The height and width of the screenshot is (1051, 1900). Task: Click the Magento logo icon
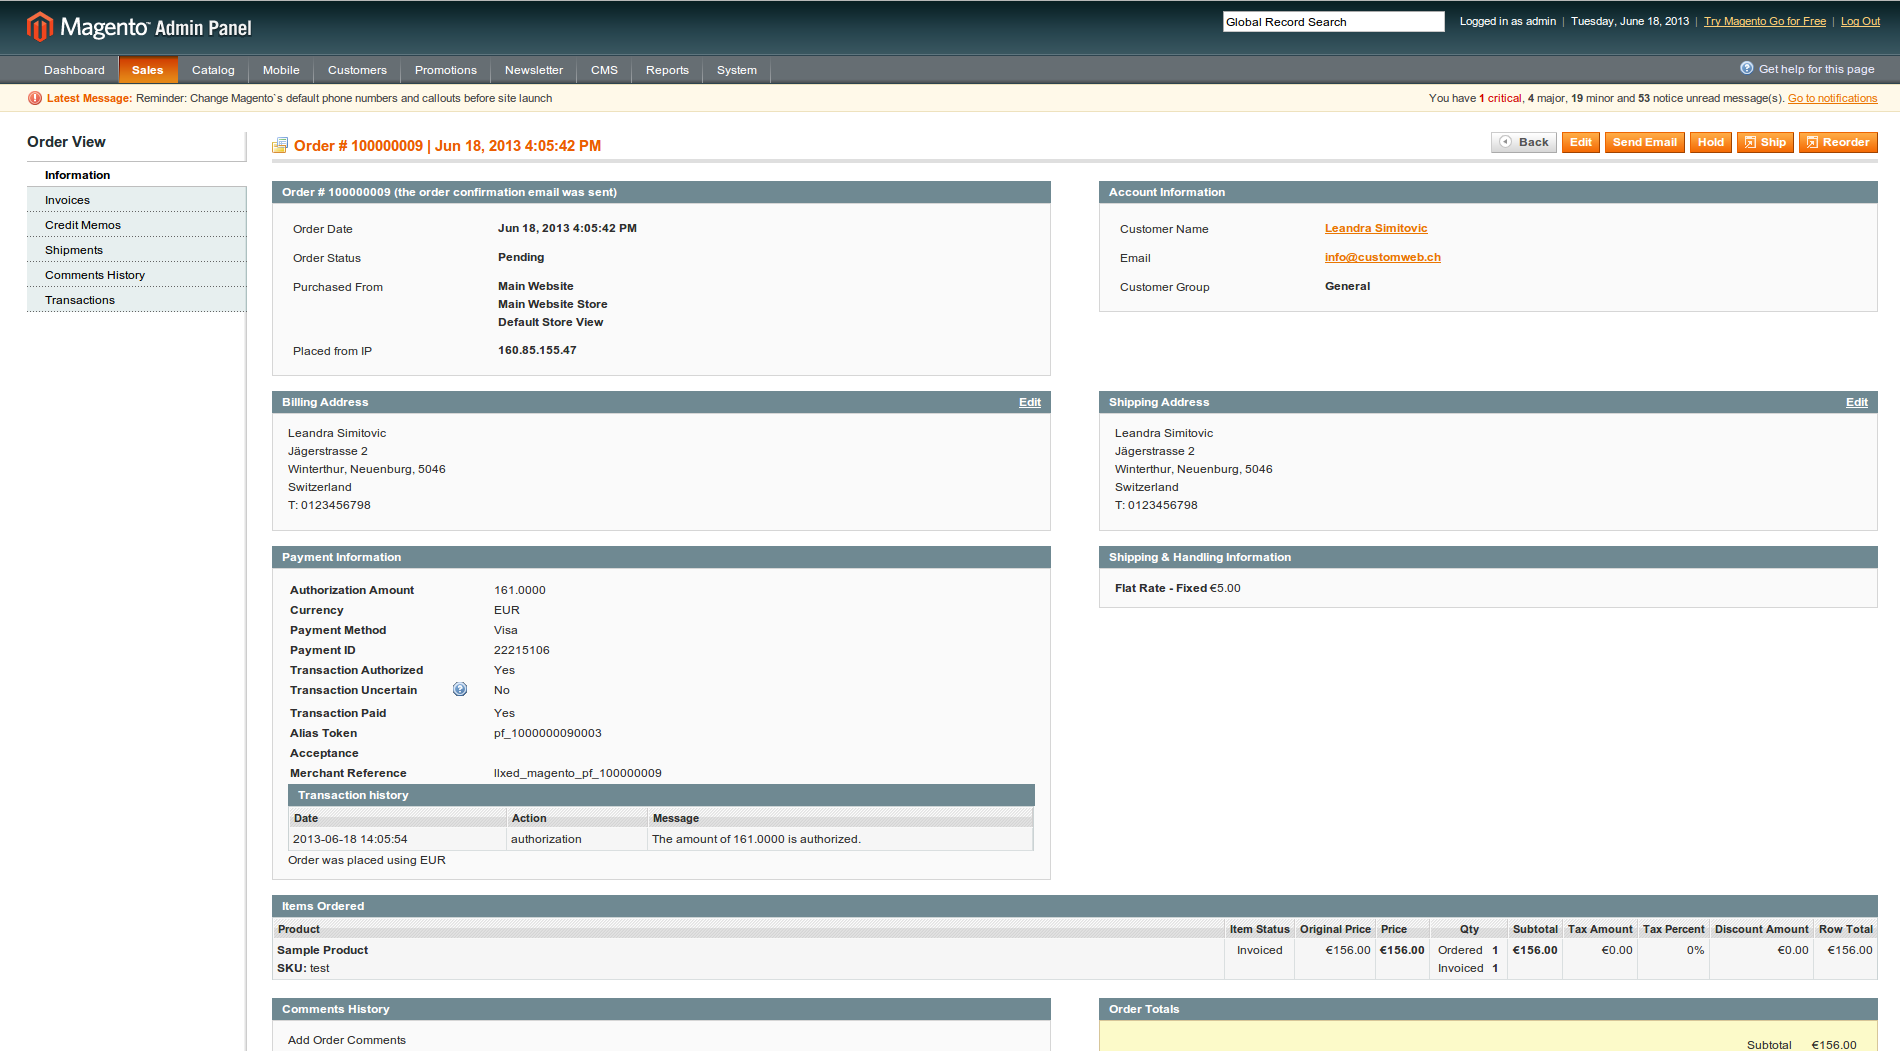click(x=39, y=27)
